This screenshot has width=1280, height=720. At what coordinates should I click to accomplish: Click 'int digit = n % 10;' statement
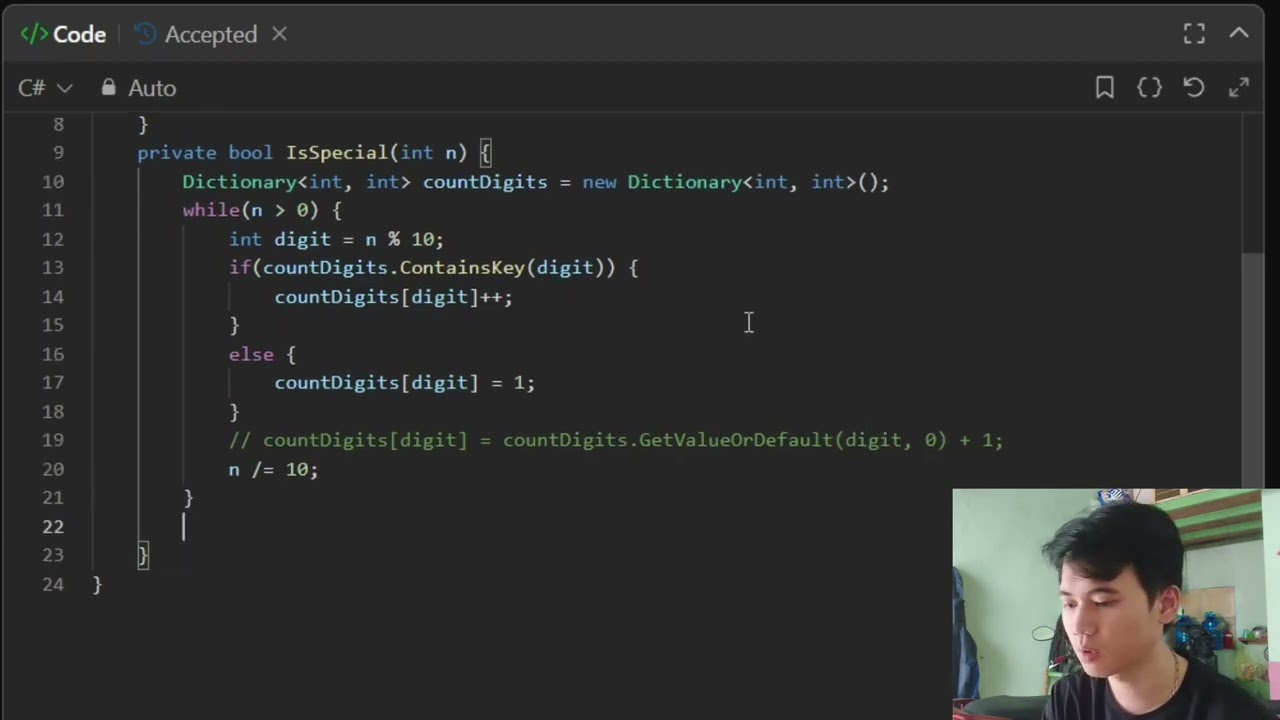point(336,239)
